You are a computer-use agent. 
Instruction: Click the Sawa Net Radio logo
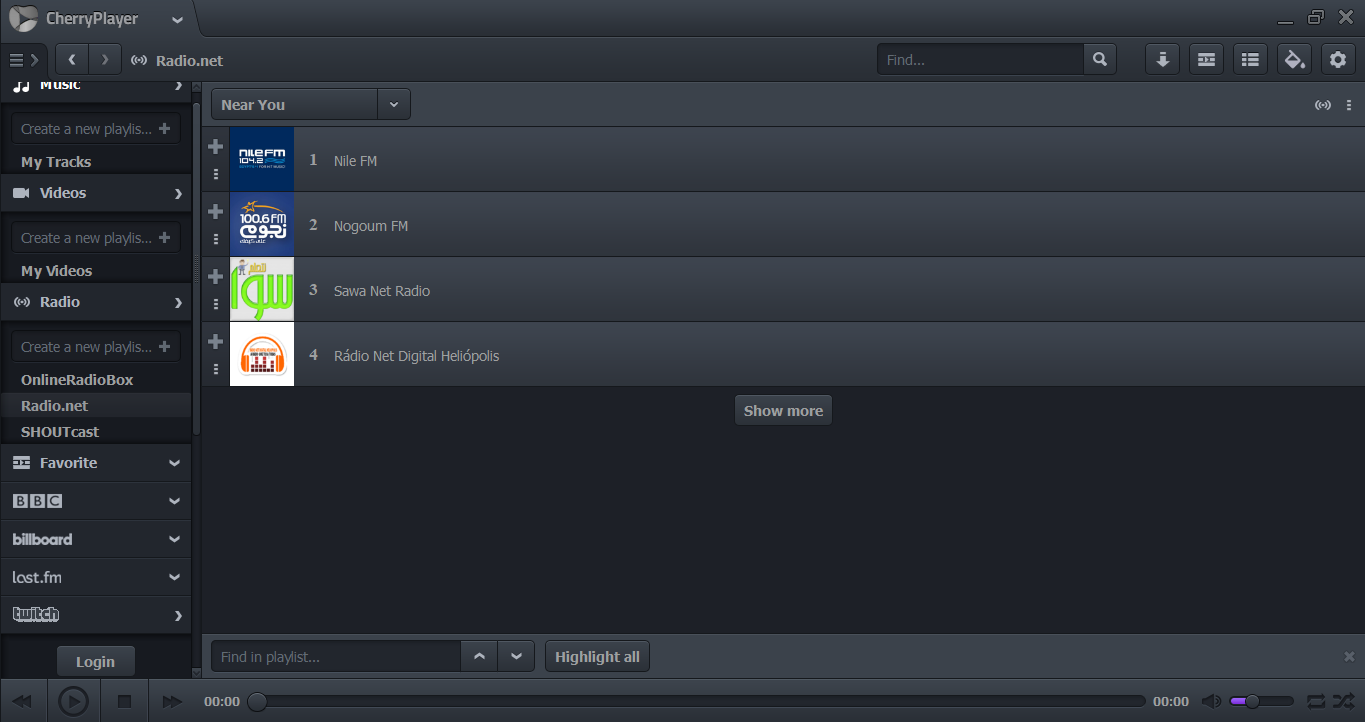(x=262, y=289)
